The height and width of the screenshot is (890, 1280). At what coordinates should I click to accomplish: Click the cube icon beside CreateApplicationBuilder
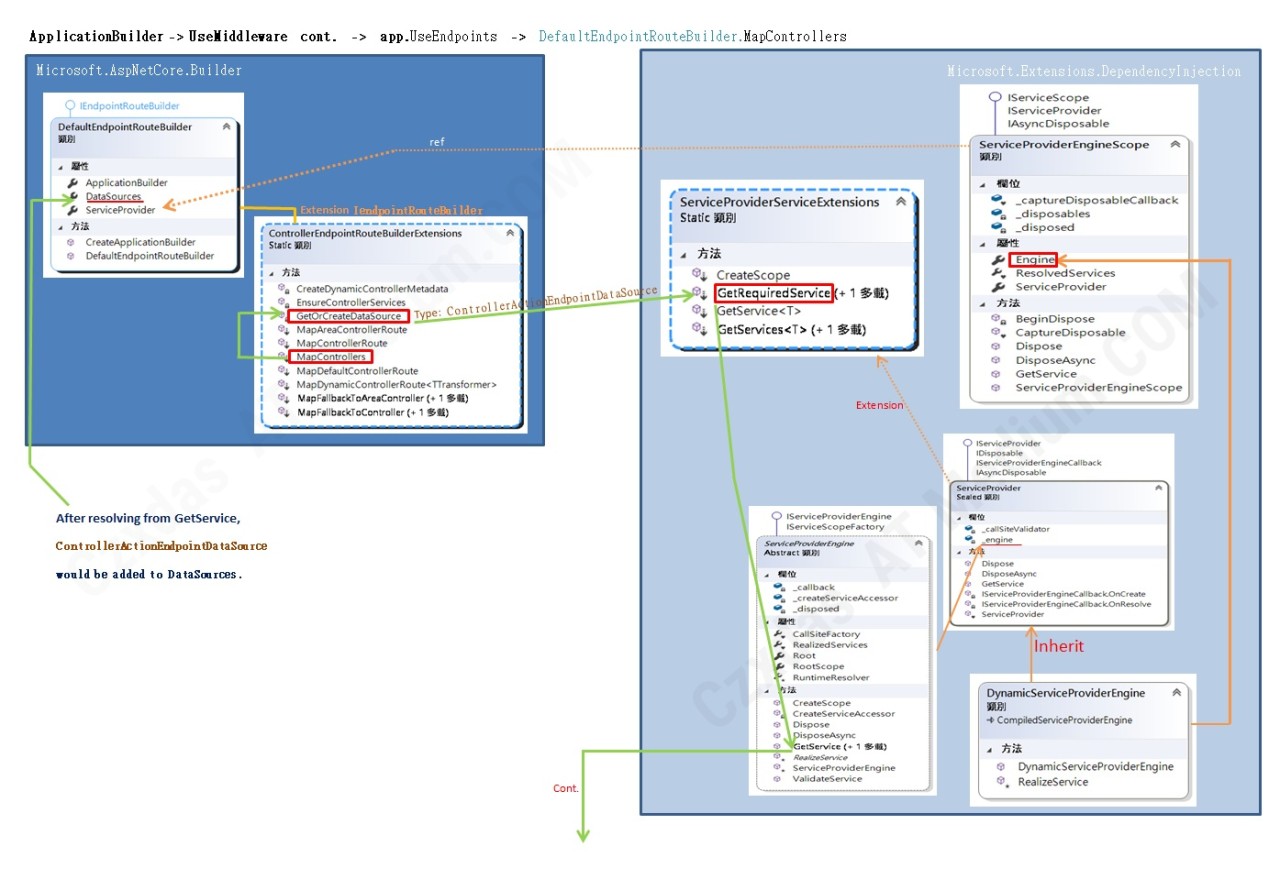[x=71, y=242]
